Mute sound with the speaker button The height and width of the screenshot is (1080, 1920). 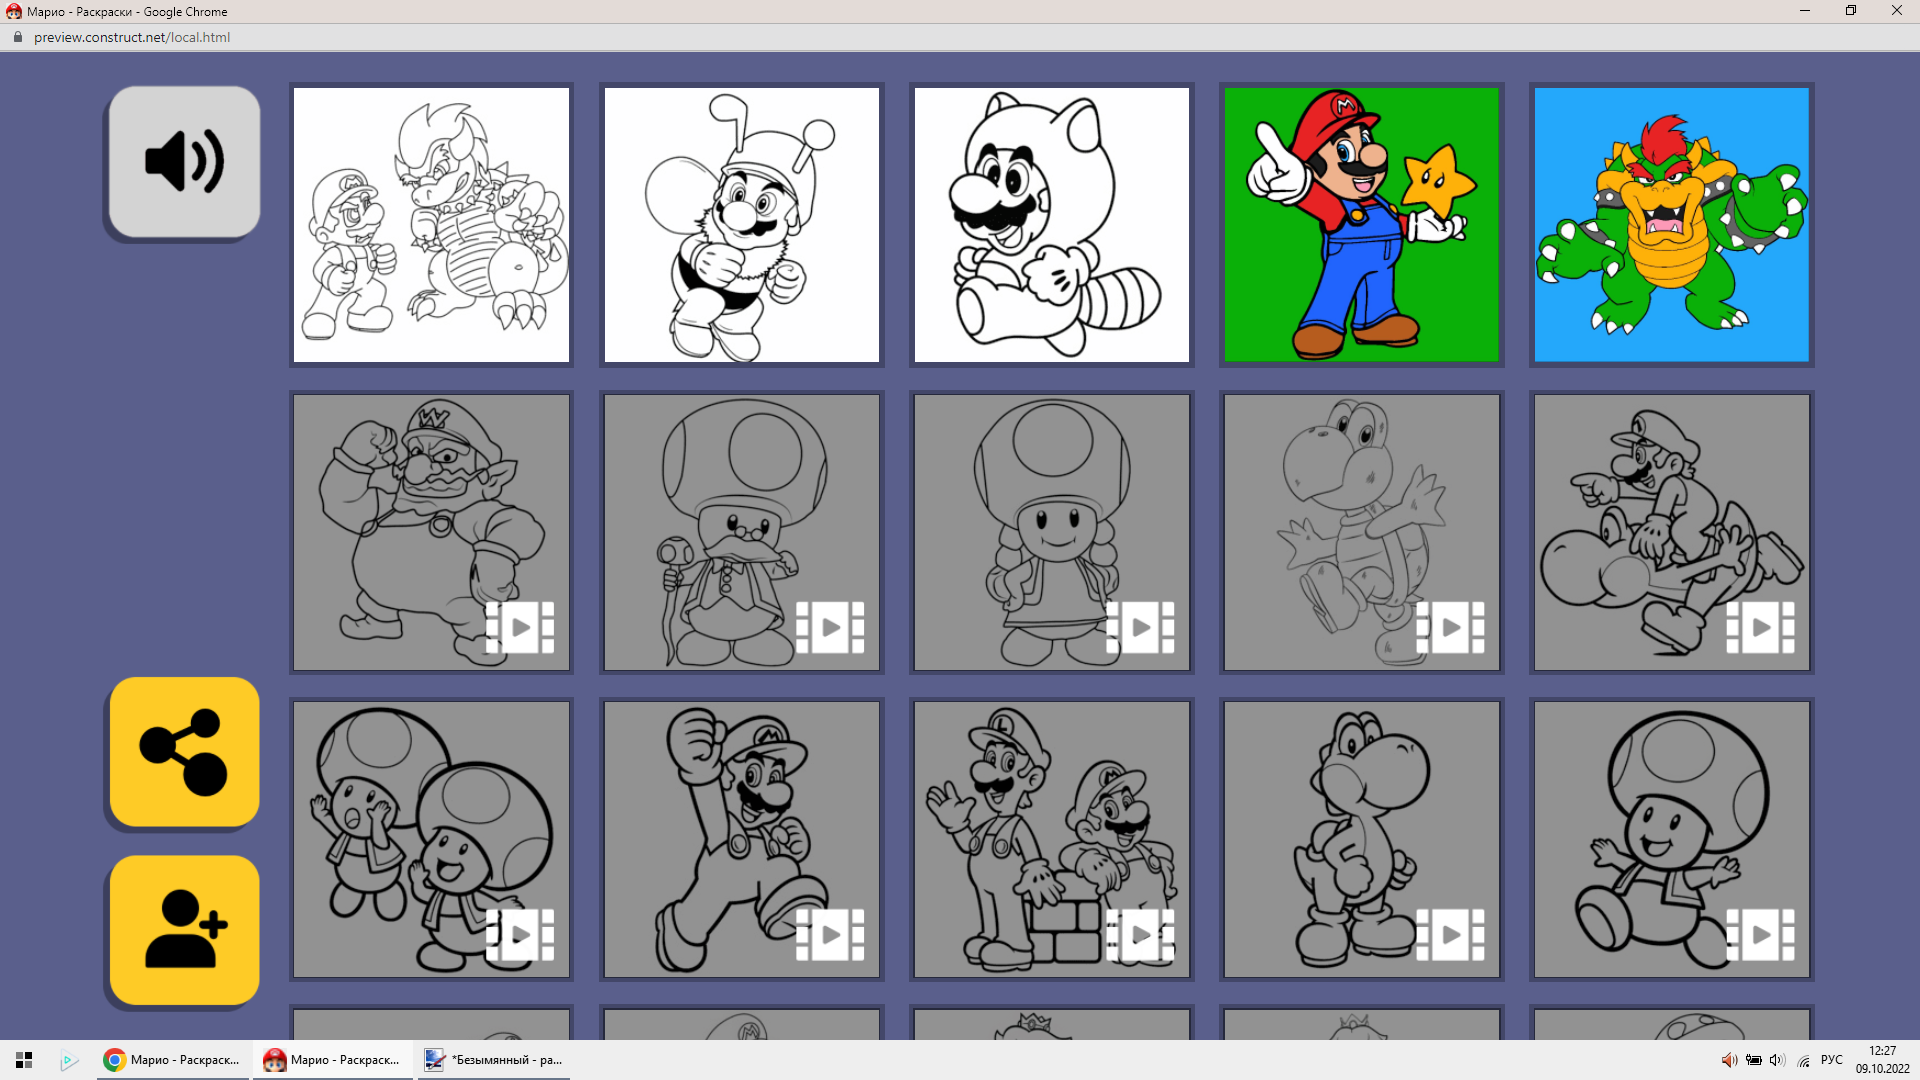[184, 162]
